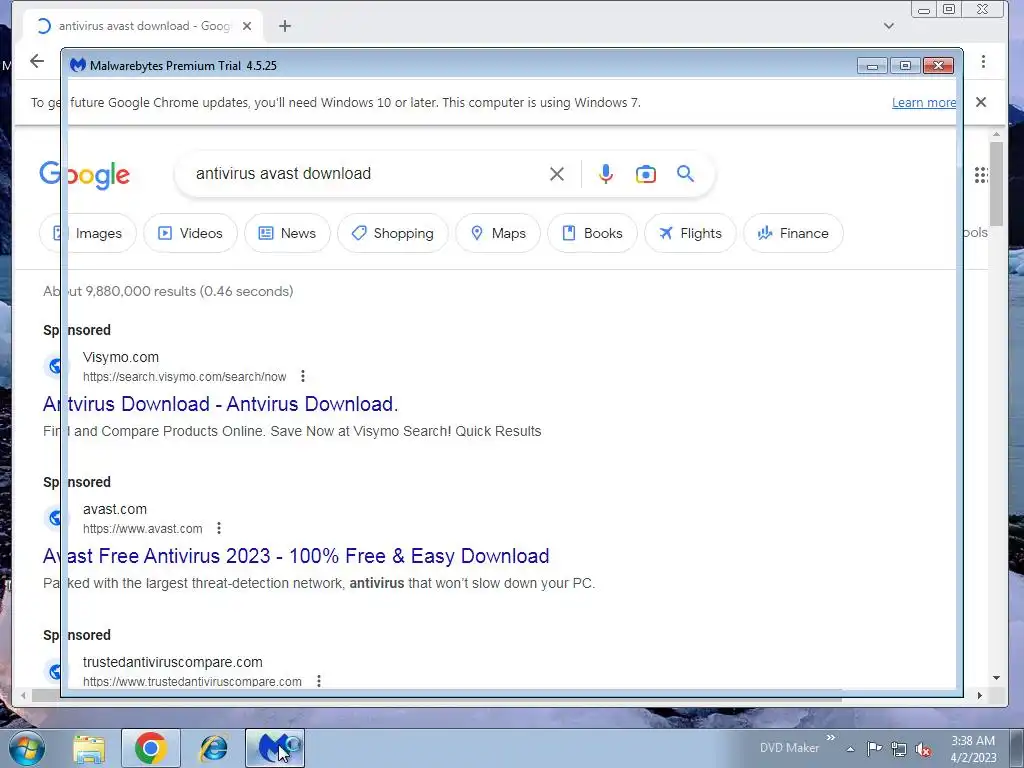Click the vertical scrollbar thumb
The height and width of the screenshot is (768, 1024).
[995, 183]
